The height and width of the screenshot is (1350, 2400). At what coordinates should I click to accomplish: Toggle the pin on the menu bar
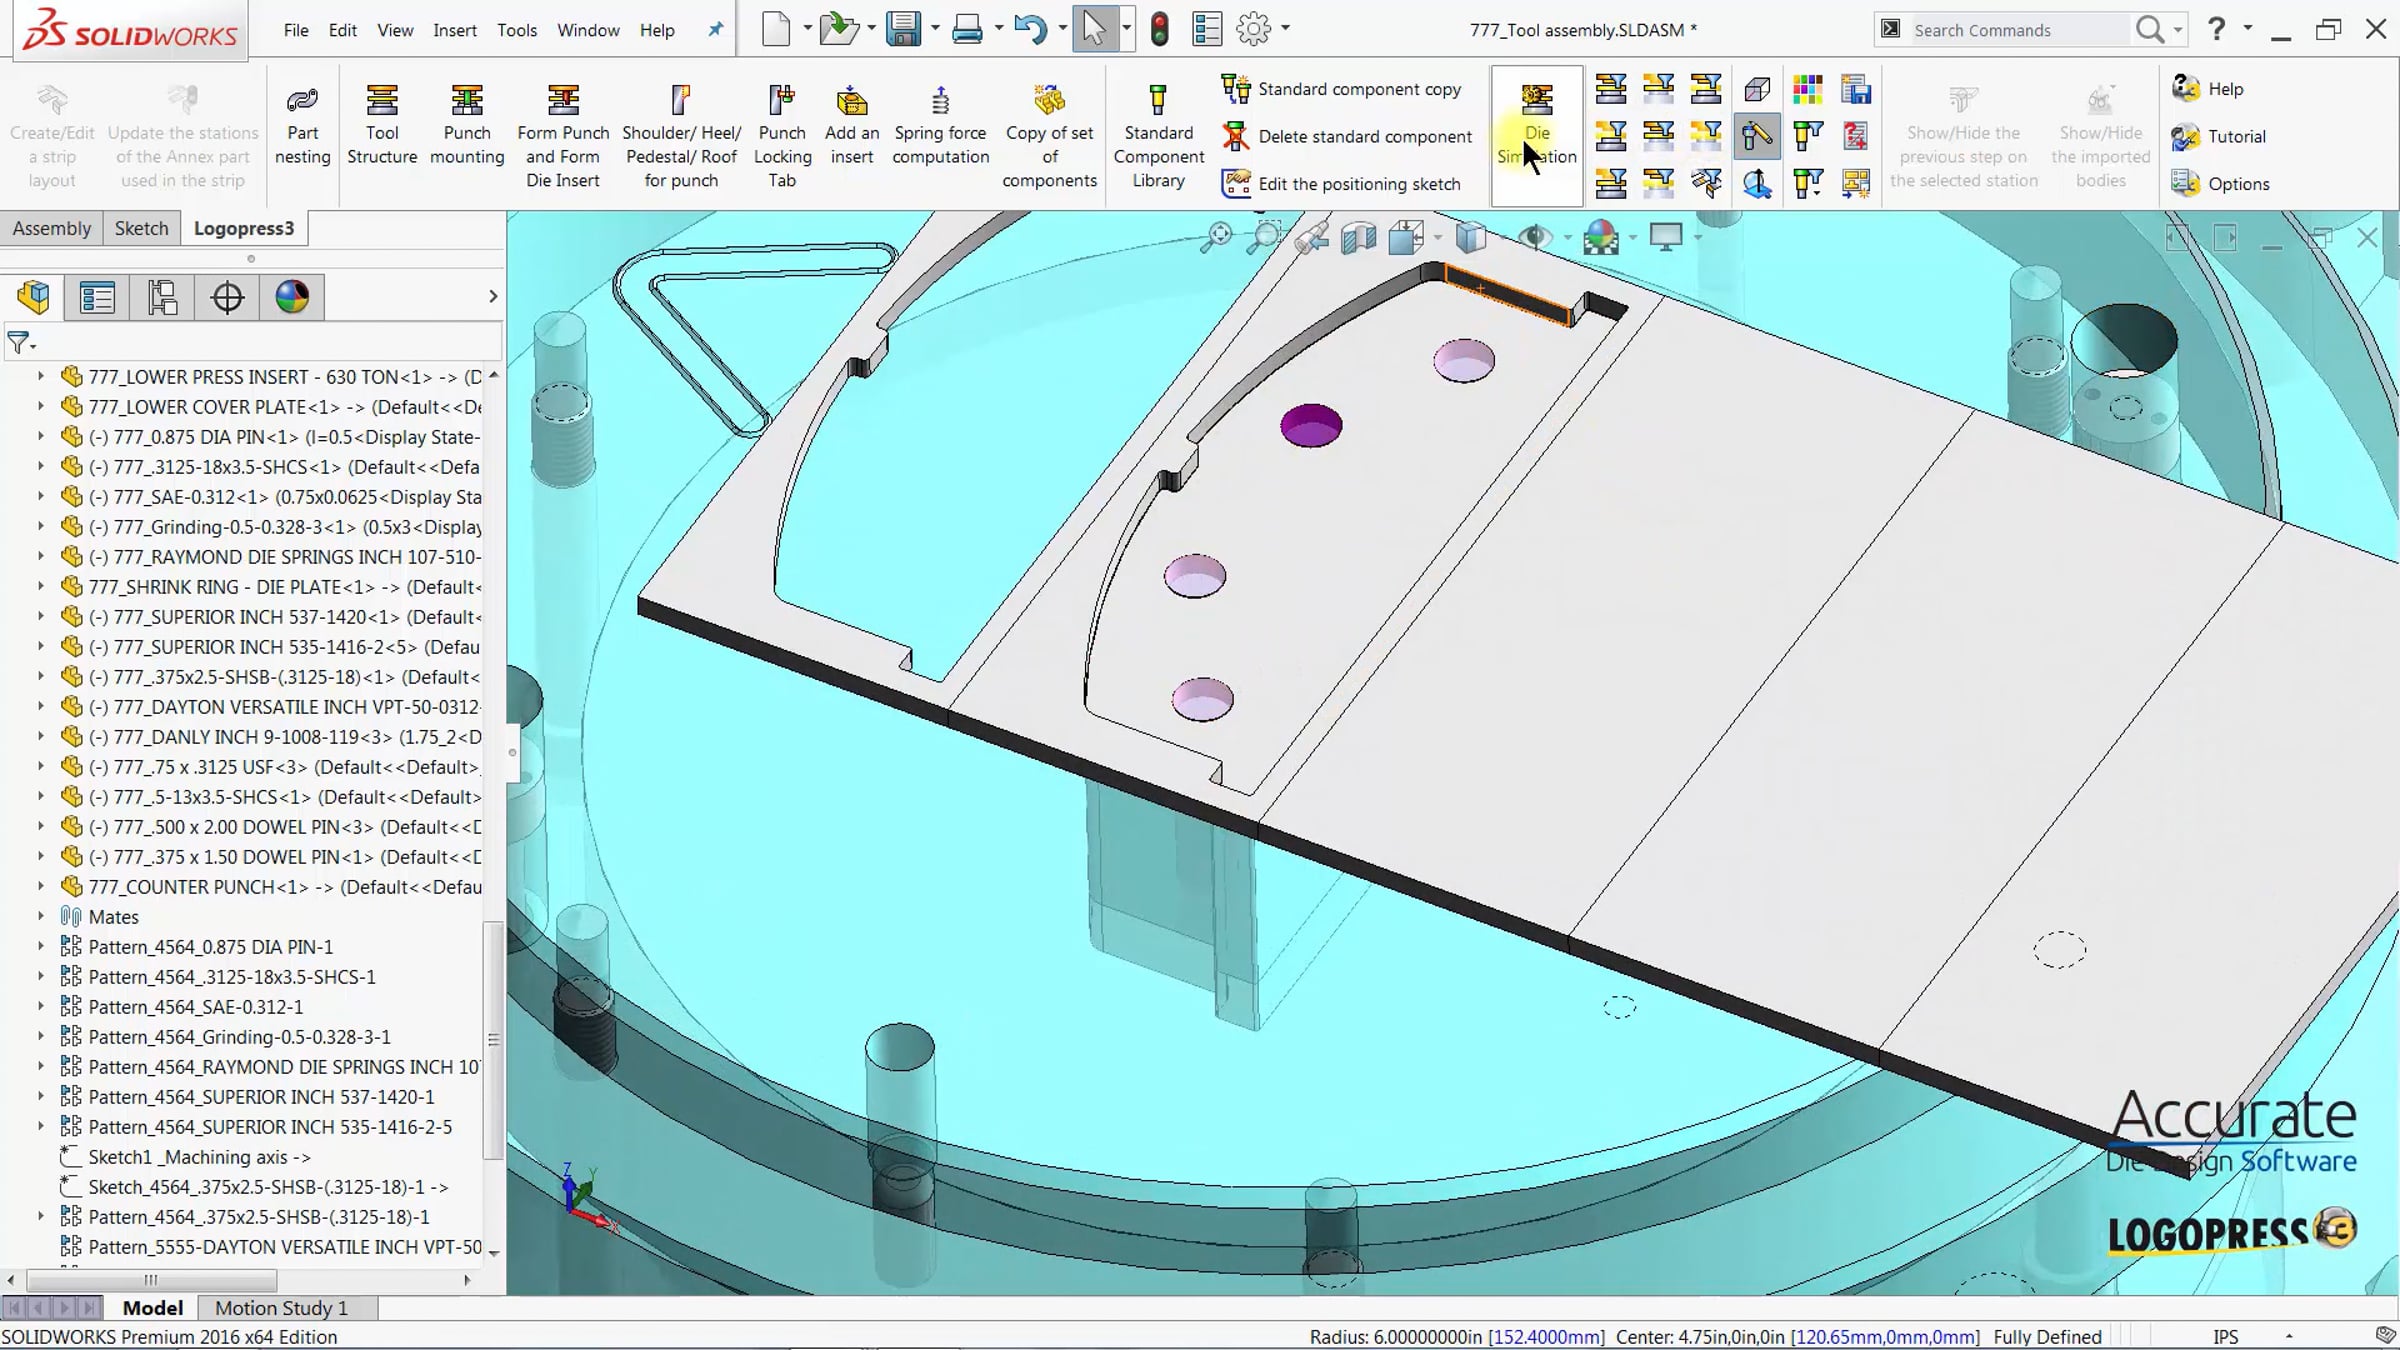point(715,30)
